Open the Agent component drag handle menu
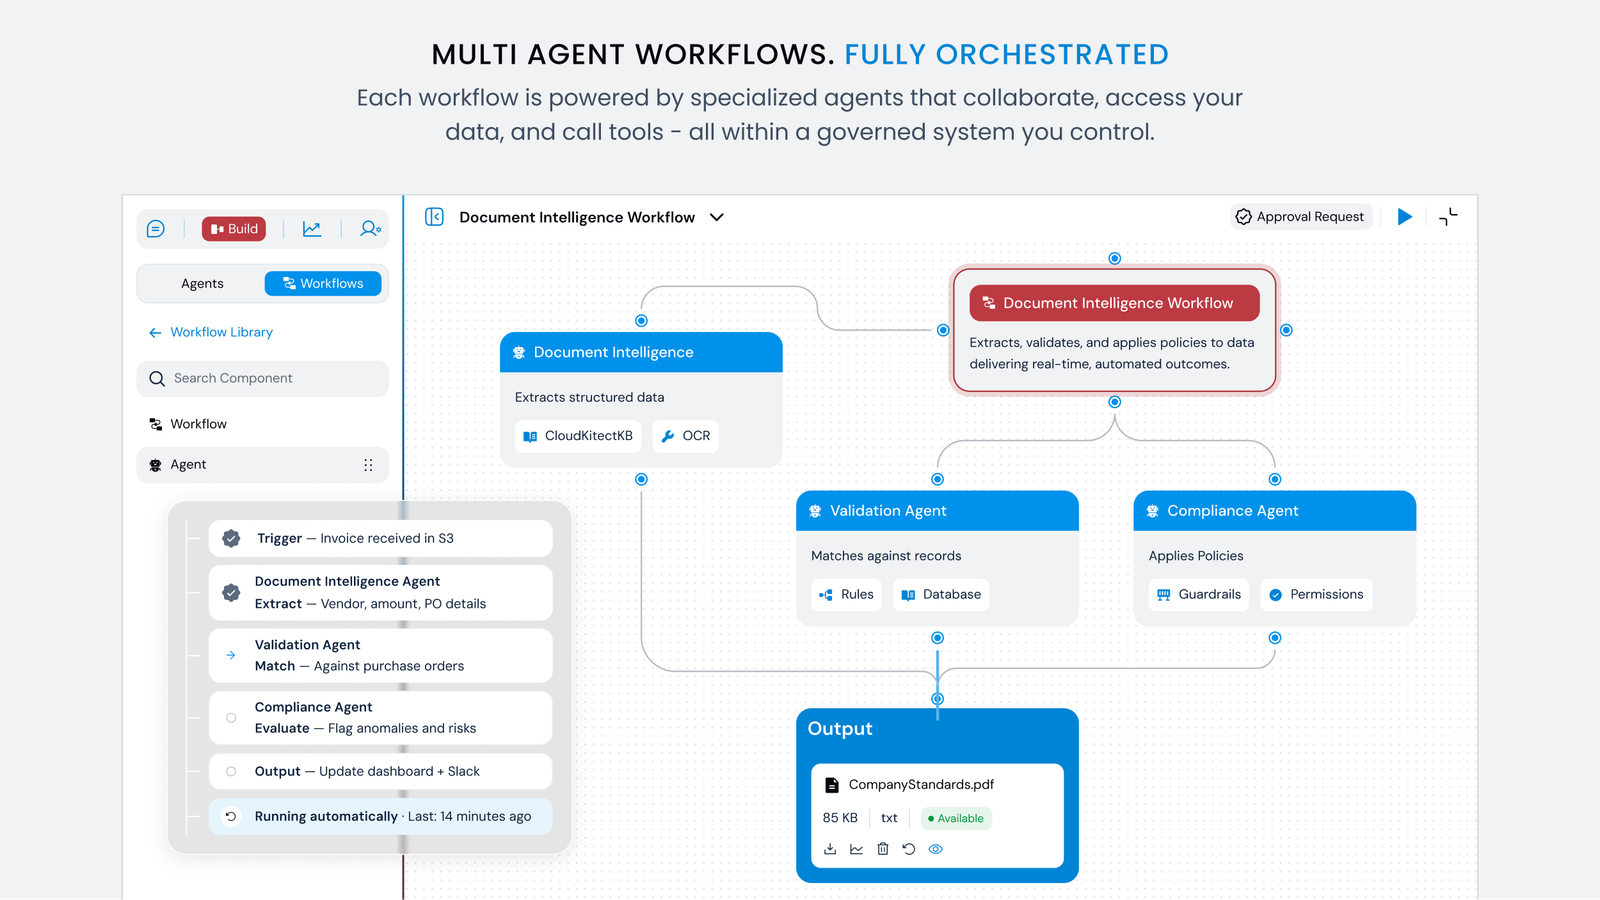 tap(368, 465)
